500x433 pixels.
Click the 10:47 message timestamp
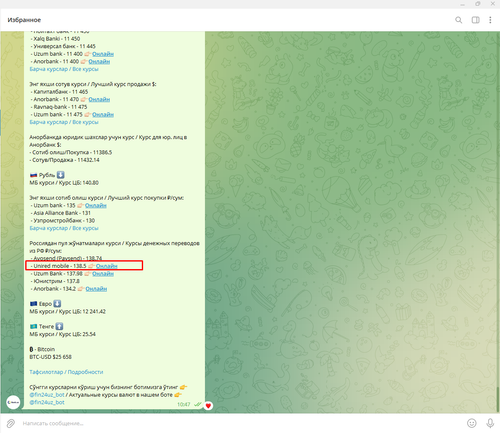pos(184,404)
